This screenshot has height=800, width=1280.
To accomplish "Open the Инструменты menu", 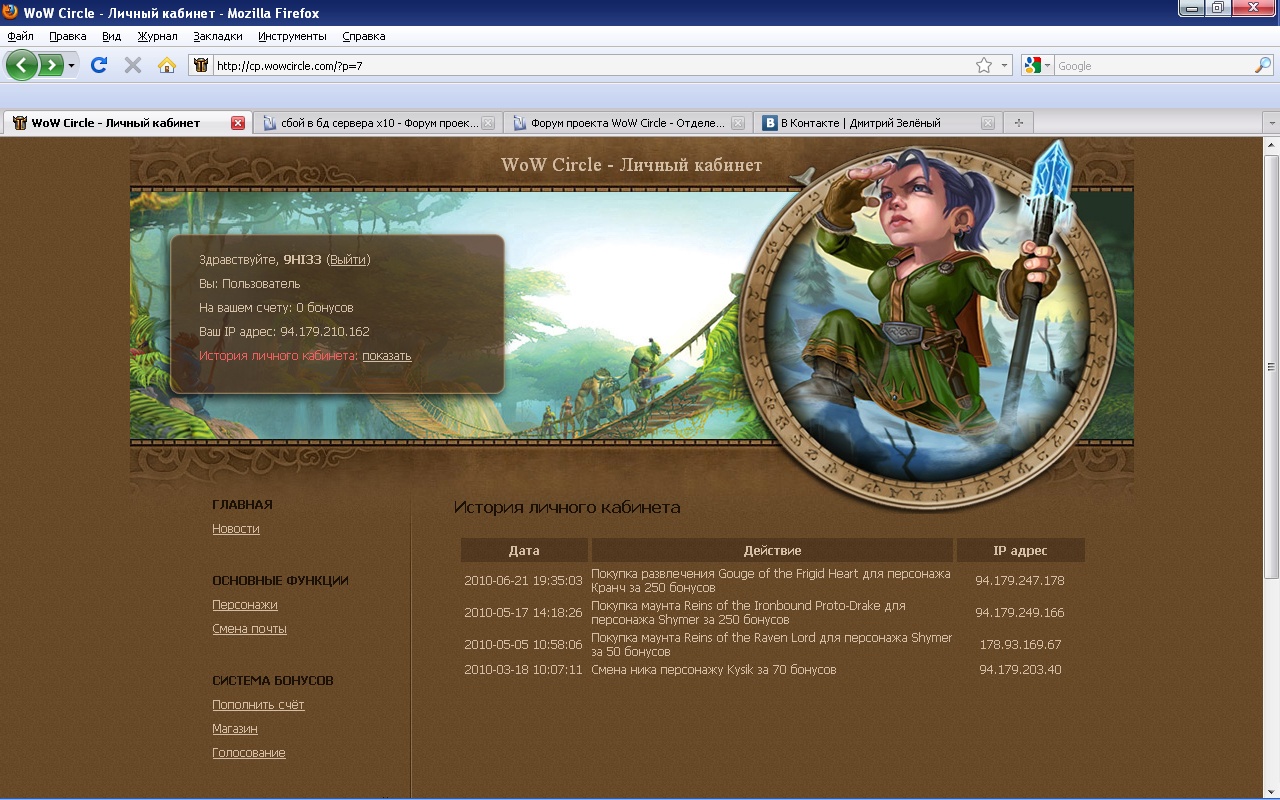I will tap(292, 36).
